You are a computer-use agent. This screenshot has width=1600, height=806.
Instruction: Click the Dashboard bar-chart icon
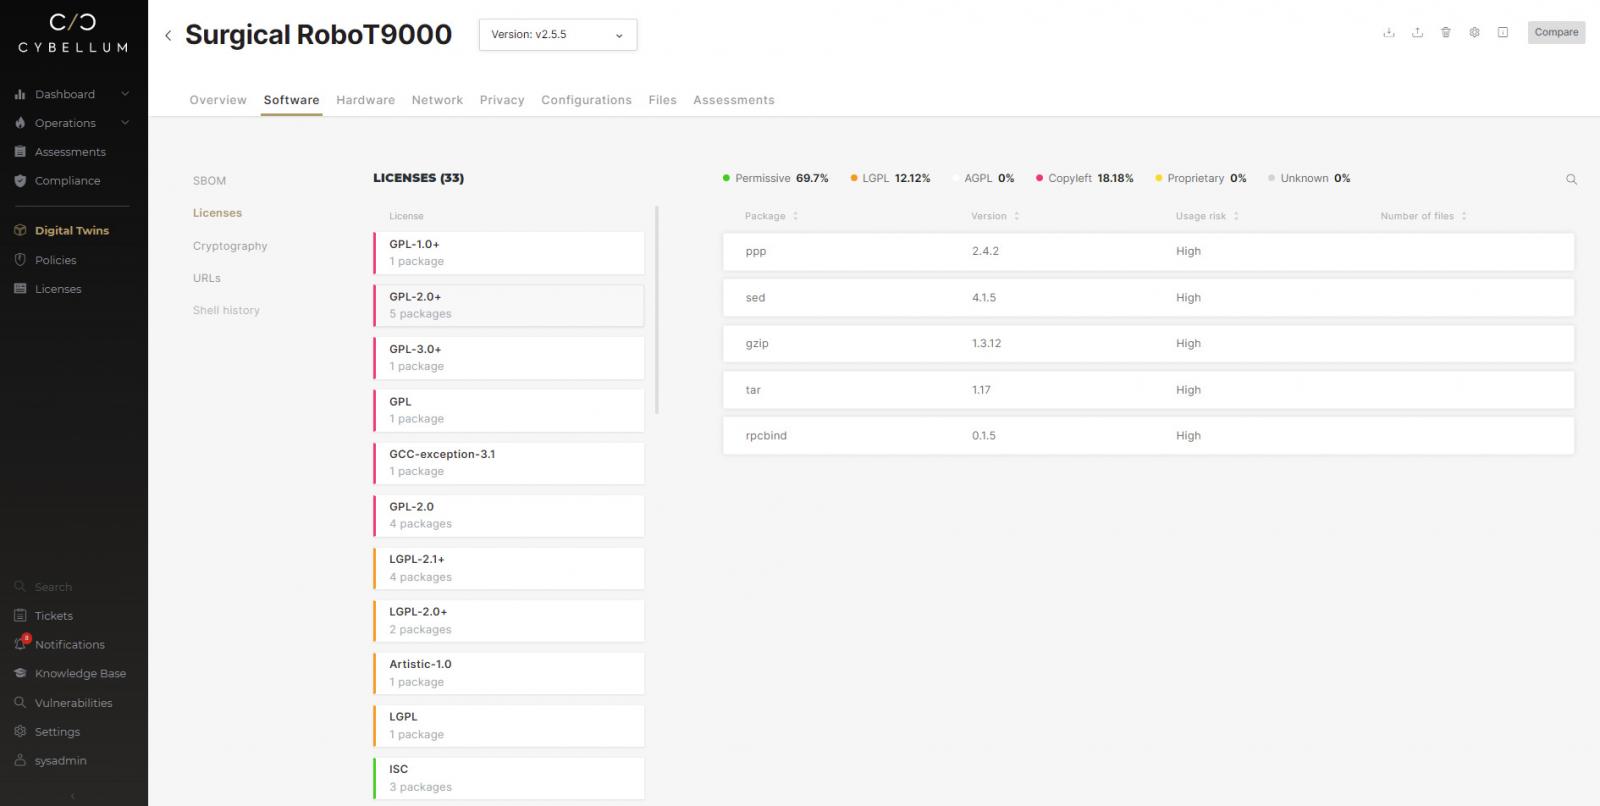[20, 94]
